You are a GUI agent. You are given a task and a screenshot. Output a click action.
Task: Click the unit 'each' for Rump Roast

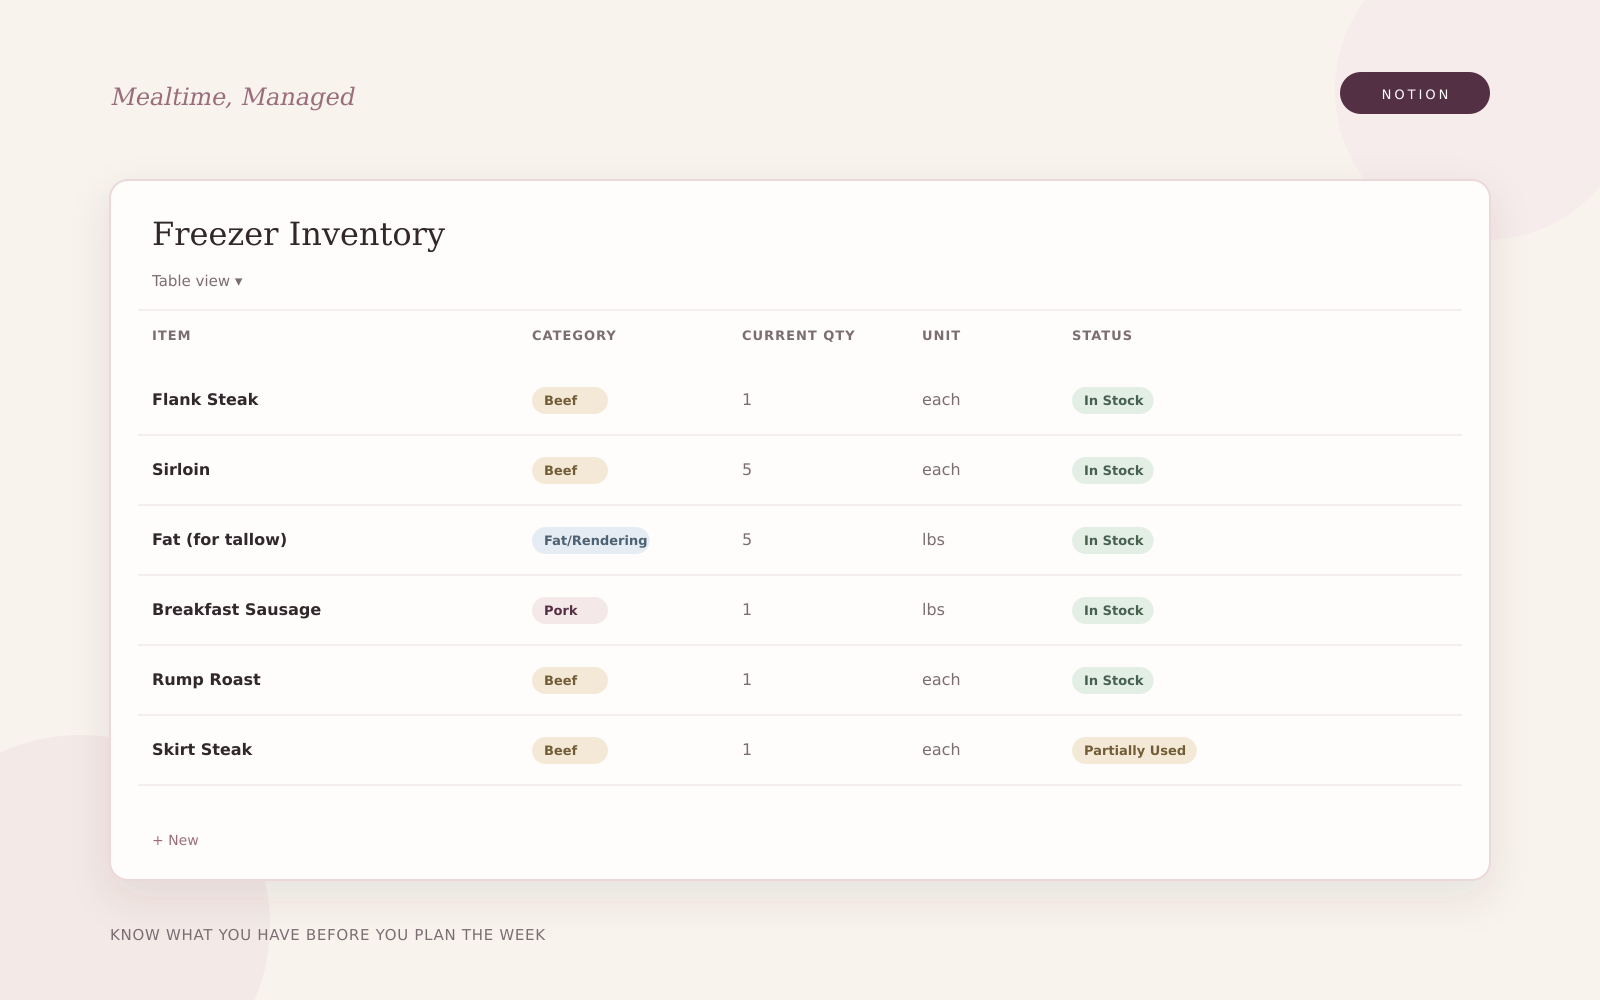[x=941, y=679]
